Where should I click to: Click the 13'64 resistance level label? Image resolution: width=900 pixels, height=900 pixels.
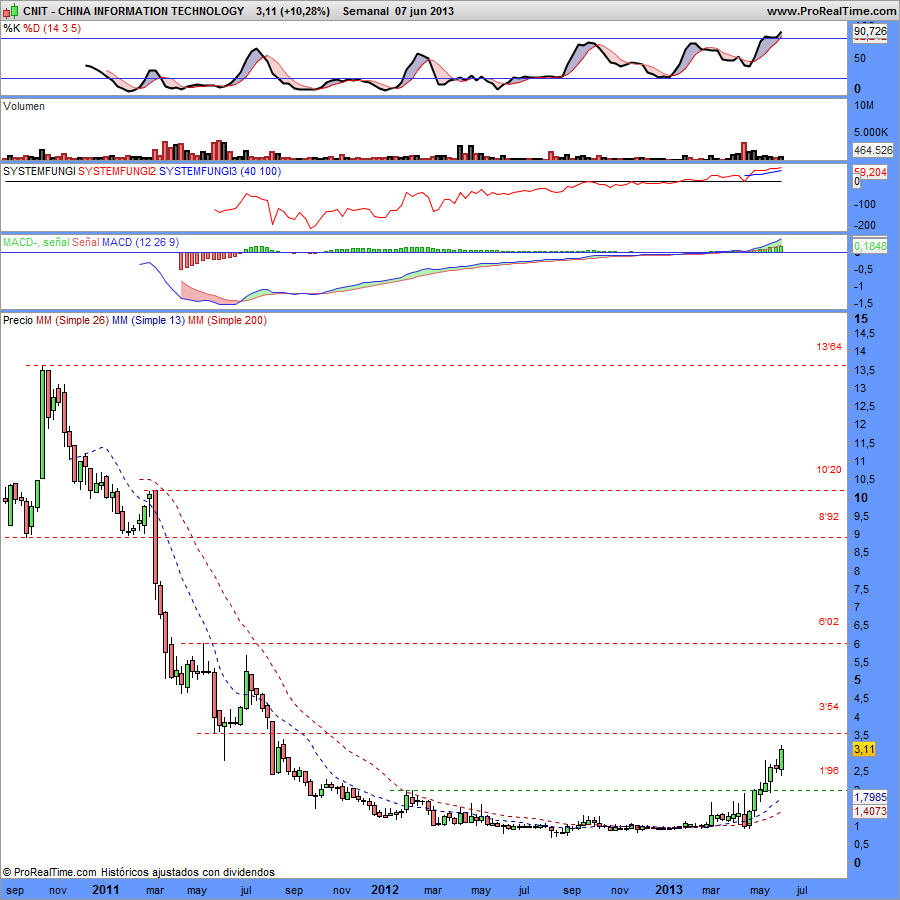click(829, 347)
